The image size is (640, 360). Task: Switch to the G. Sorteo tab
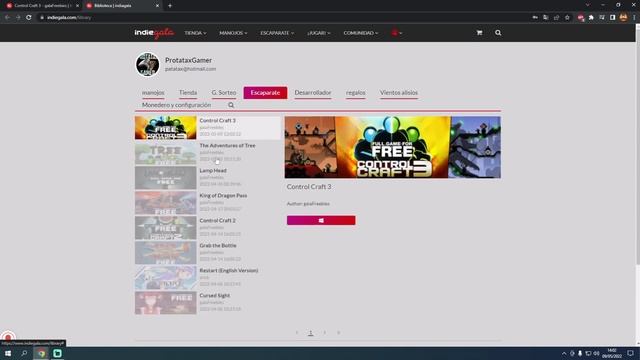pos(224,93)
